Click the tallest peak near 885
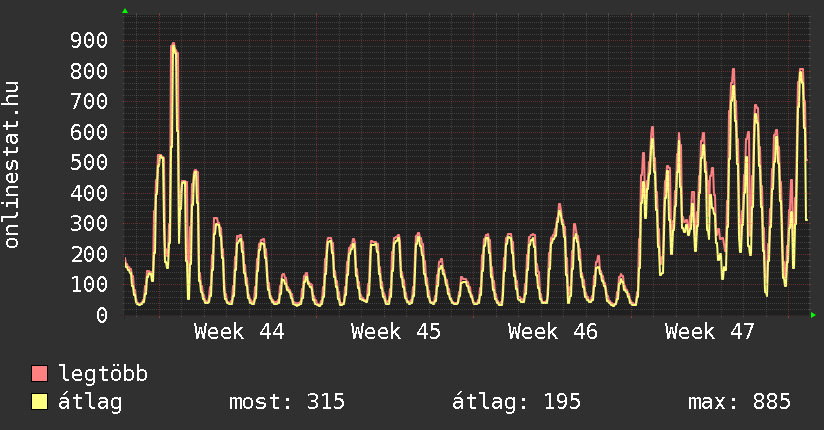Viewport: 824px width, 430px height. [x=173, y=45]
